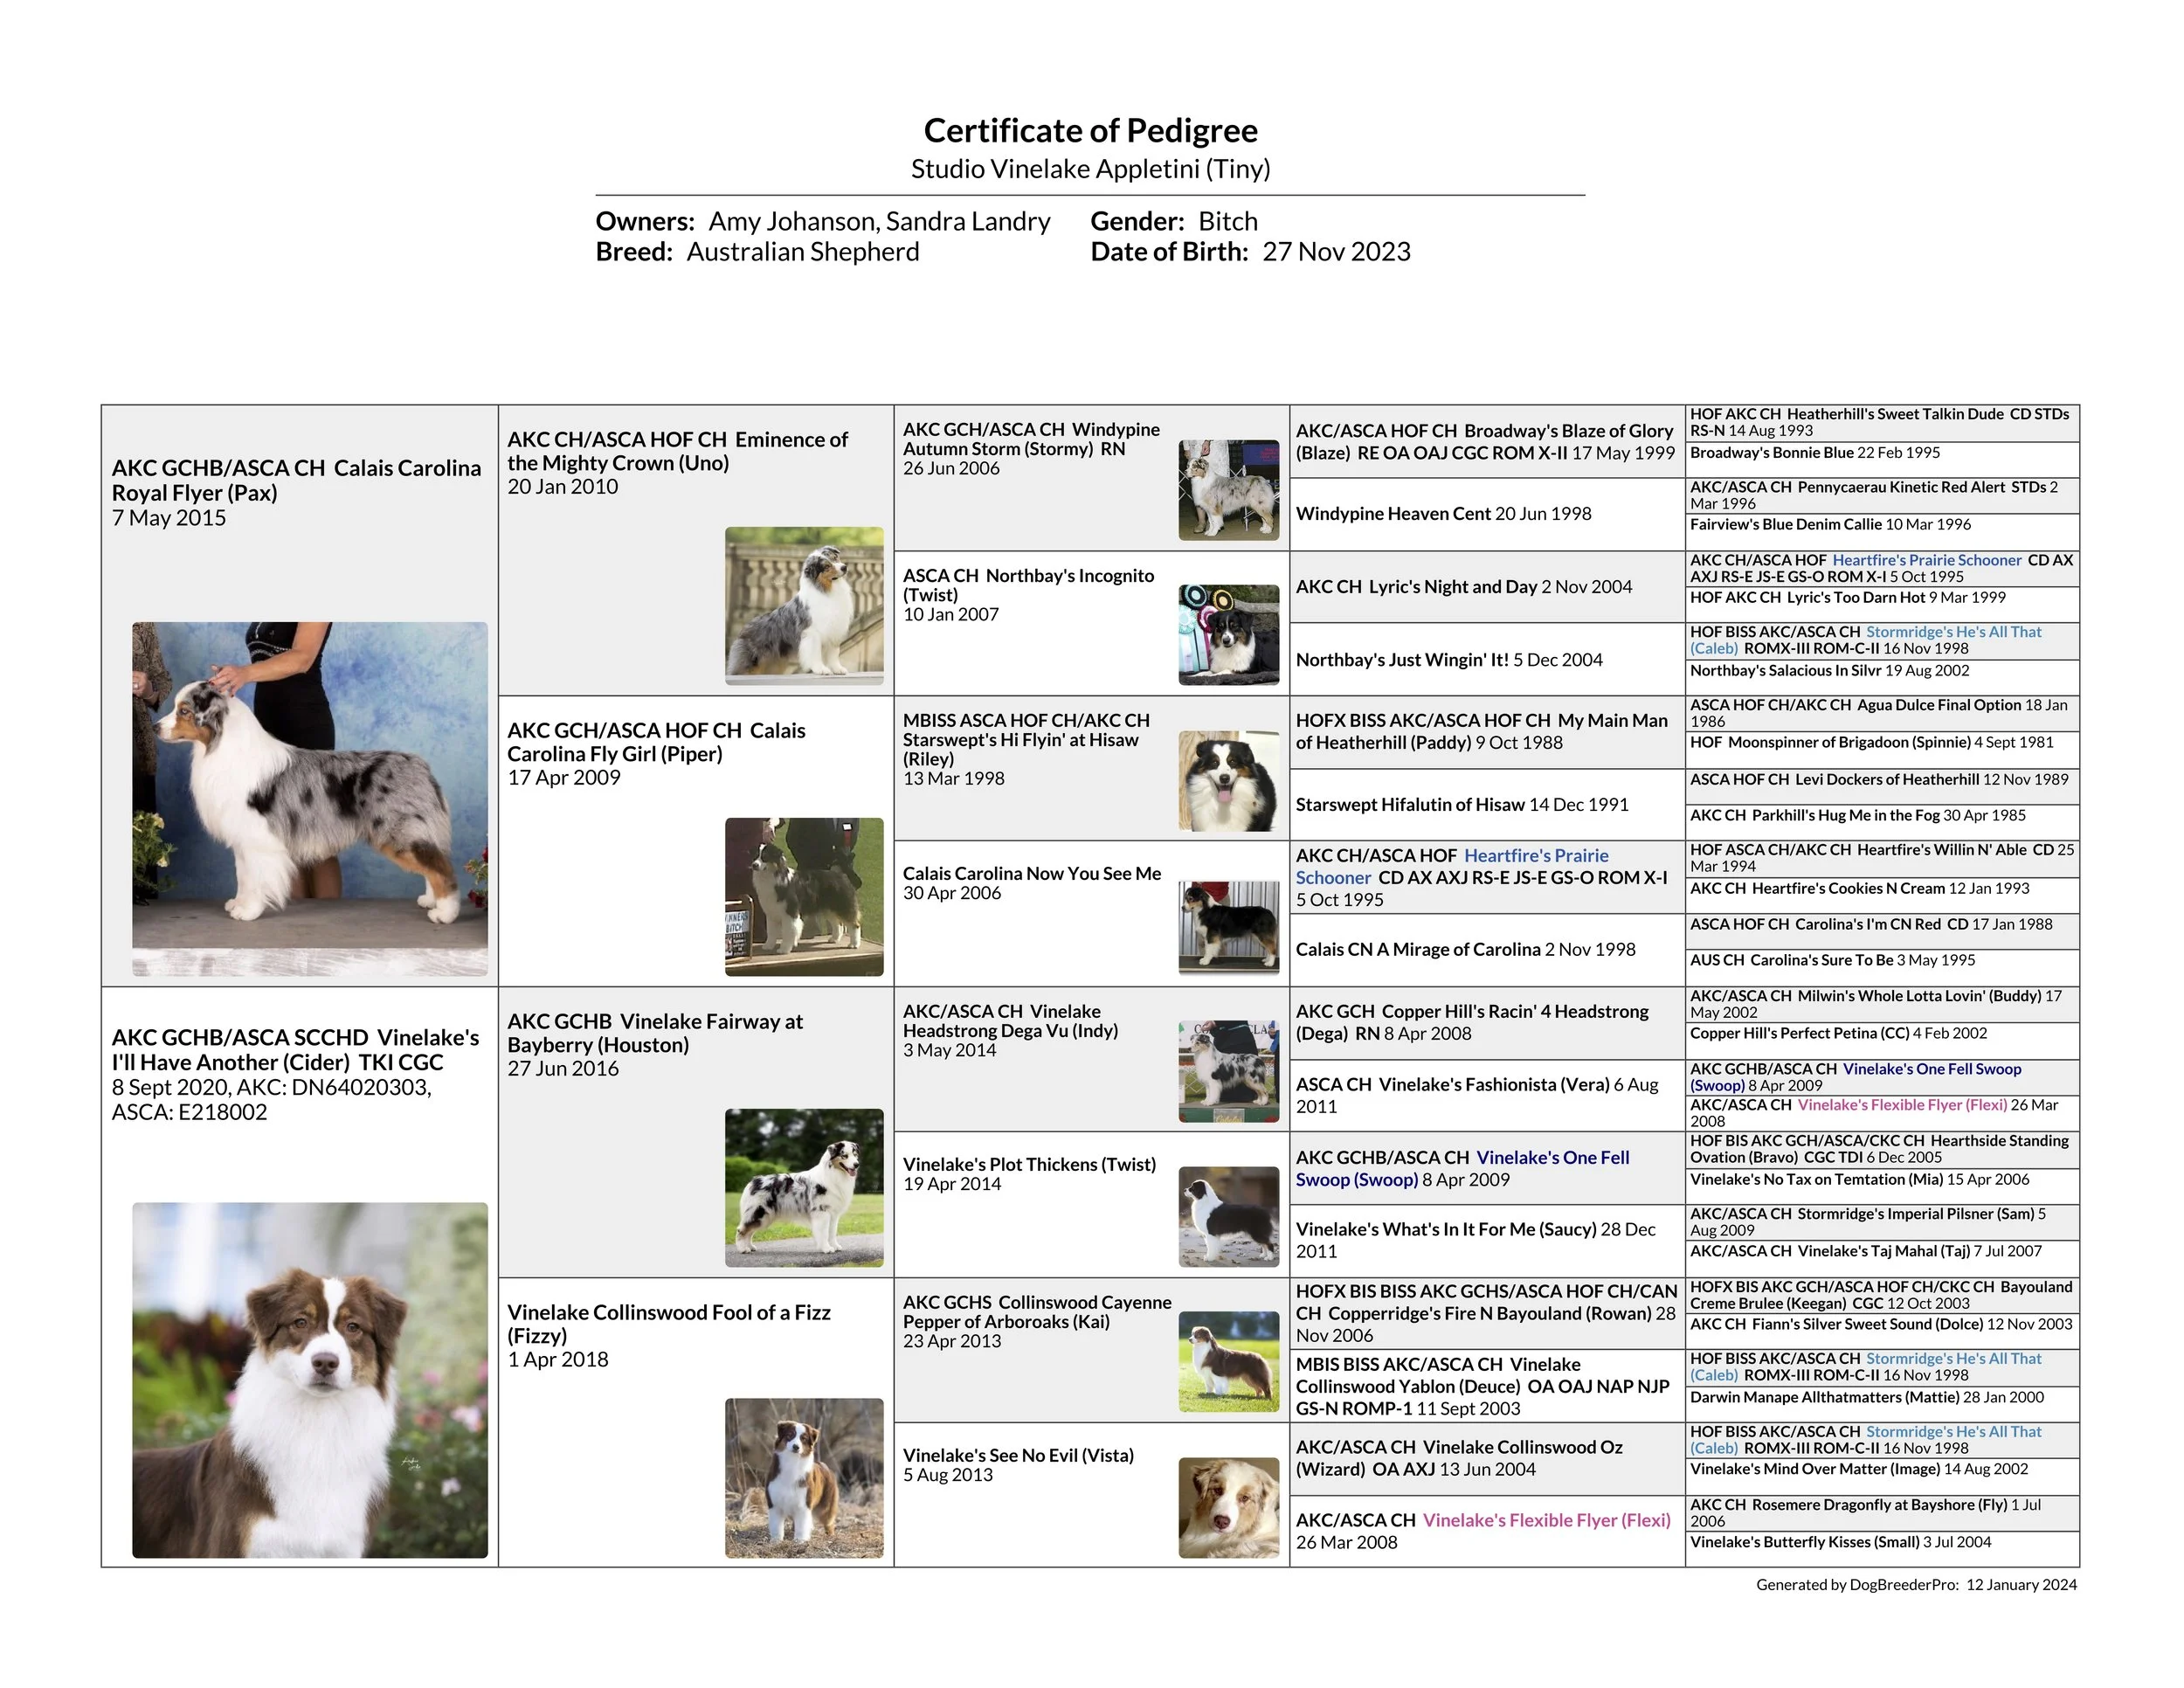Click Vinelake's Plot Thickens (Twist) entry
The height and width of the screenshot is (1688, 2184).
1028,1165
